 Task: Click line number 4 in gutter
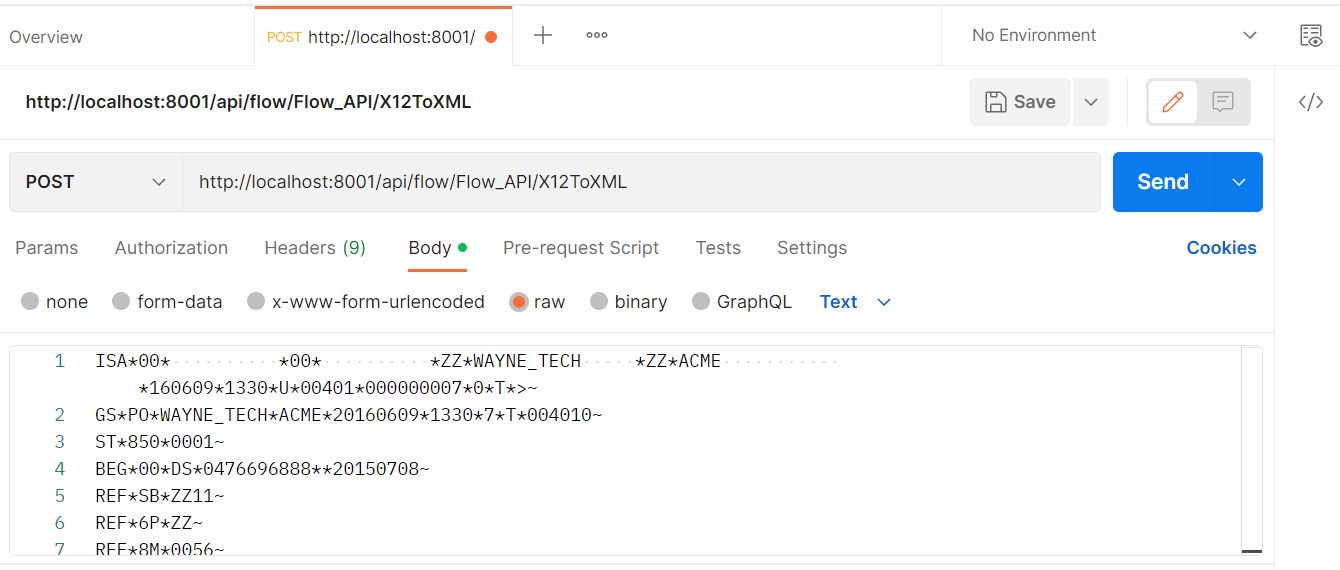(60, 469)
